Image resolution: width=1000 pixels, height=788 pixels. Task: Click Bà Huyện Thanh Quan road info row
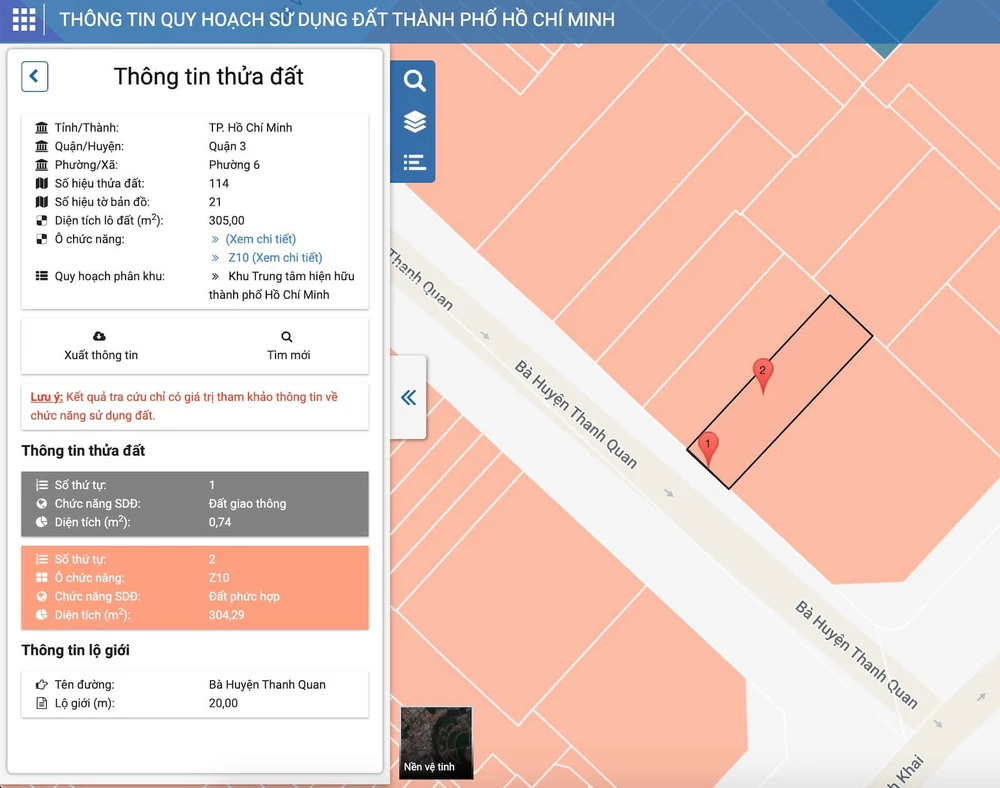195,685
